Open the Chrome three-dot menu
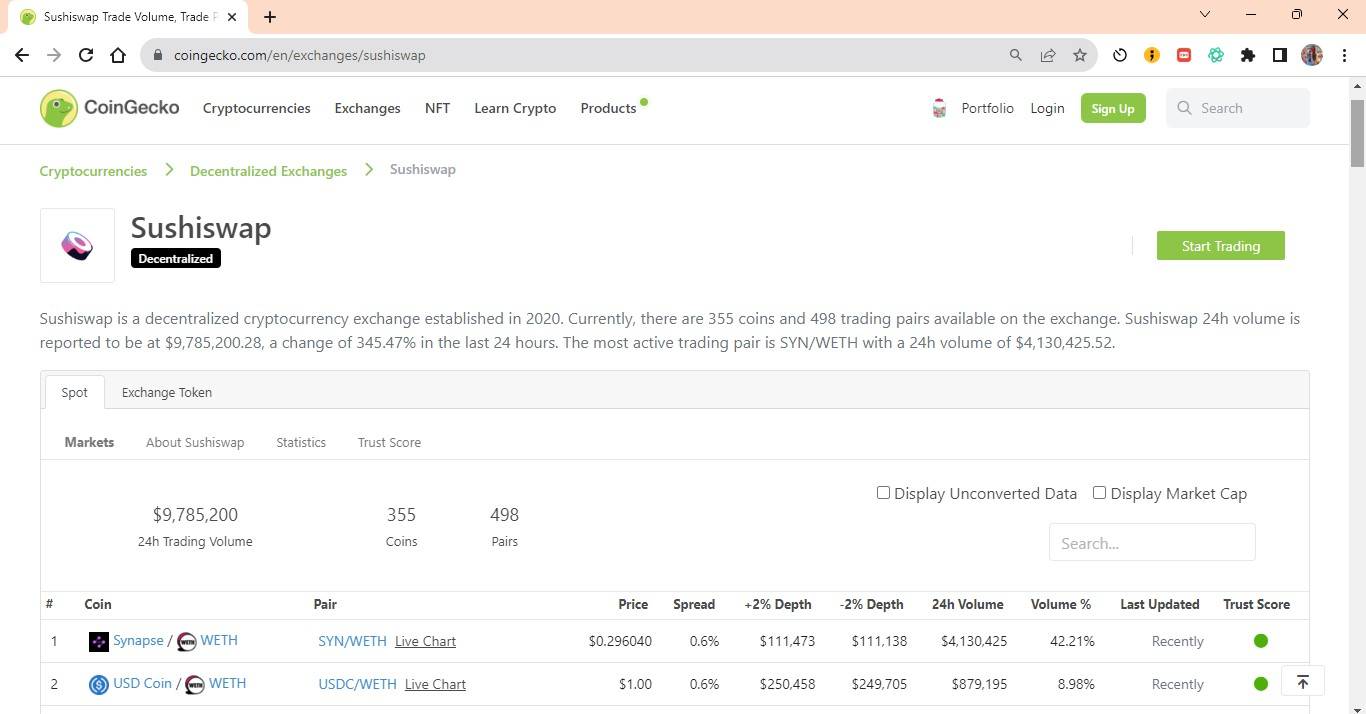 click(x=1343, y=55)
